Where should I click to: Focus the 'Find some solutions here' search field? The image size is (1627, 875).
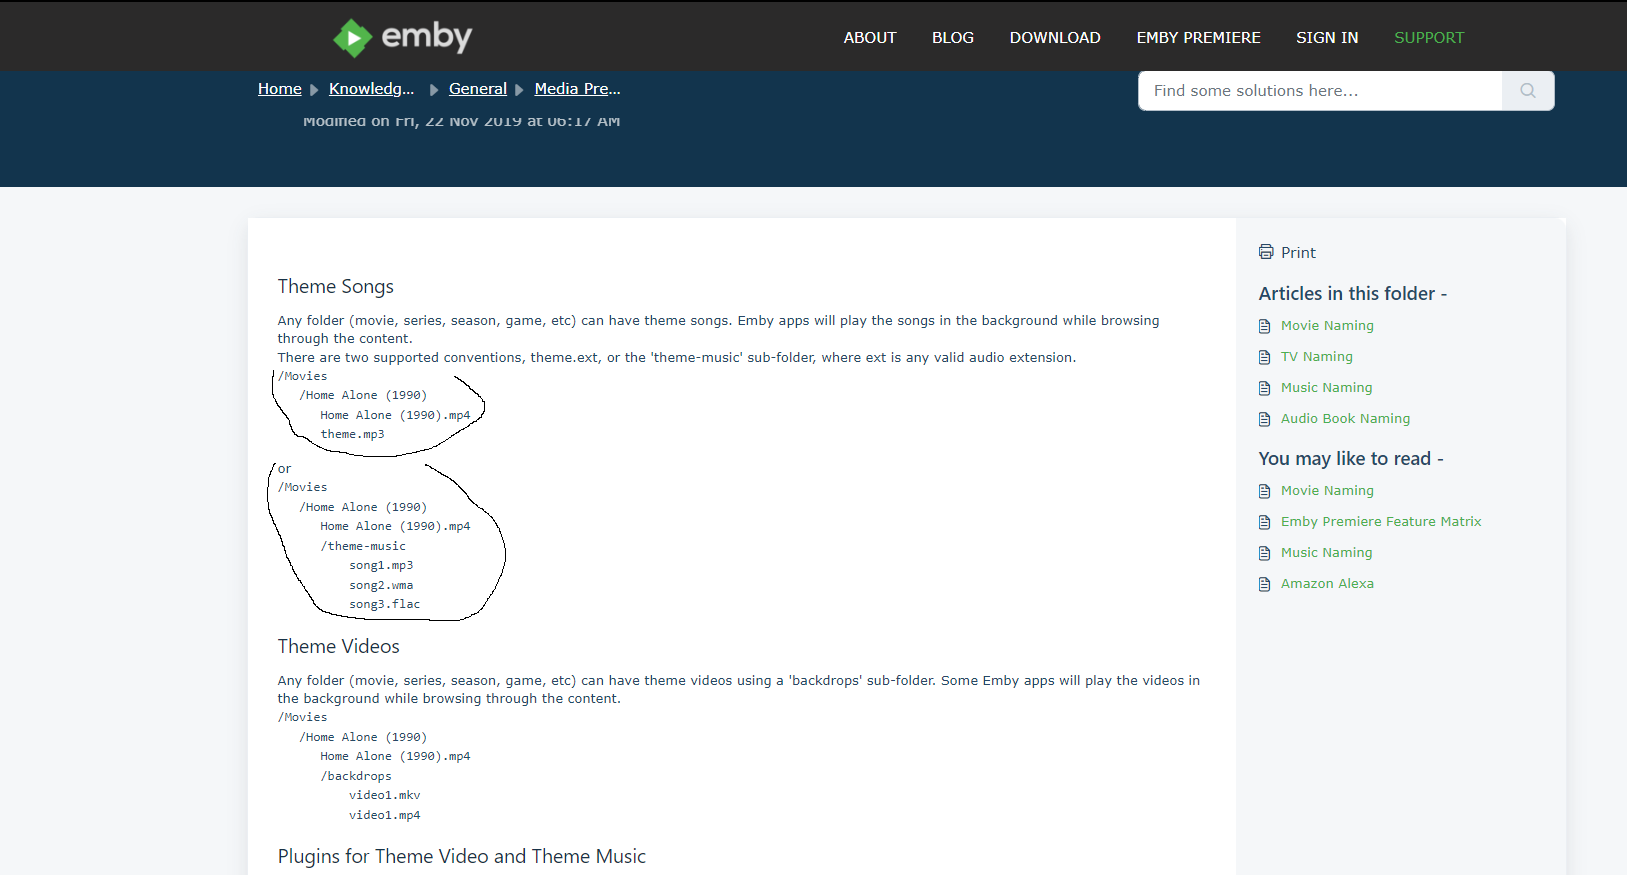coord(1320,91)
